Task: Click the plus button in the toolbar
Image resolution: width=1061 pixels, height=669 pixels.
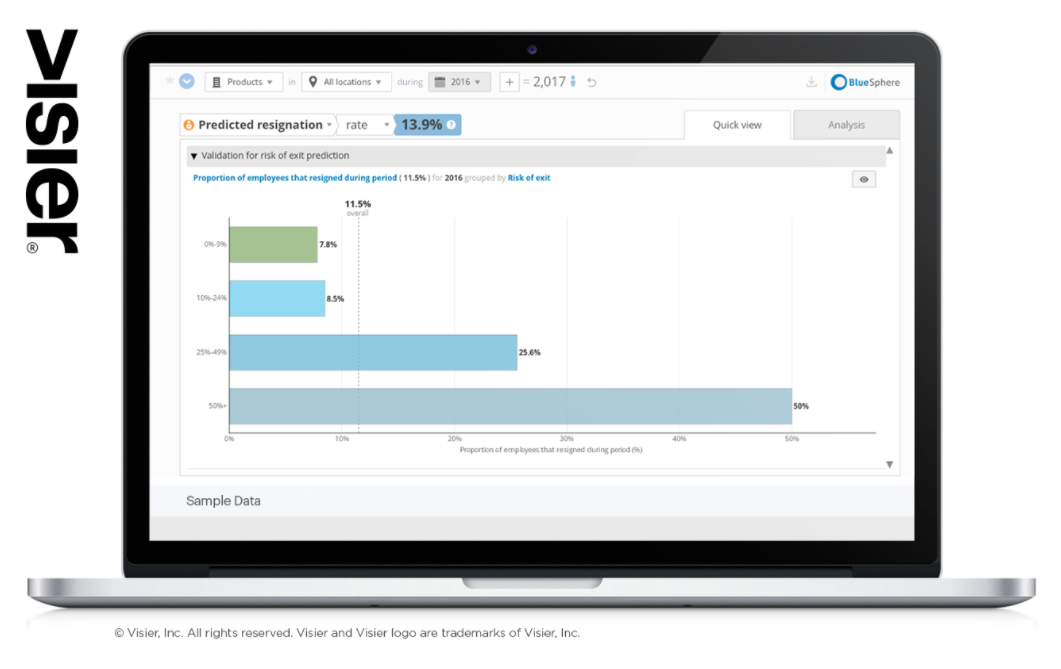Action: [x=508, y=81]
